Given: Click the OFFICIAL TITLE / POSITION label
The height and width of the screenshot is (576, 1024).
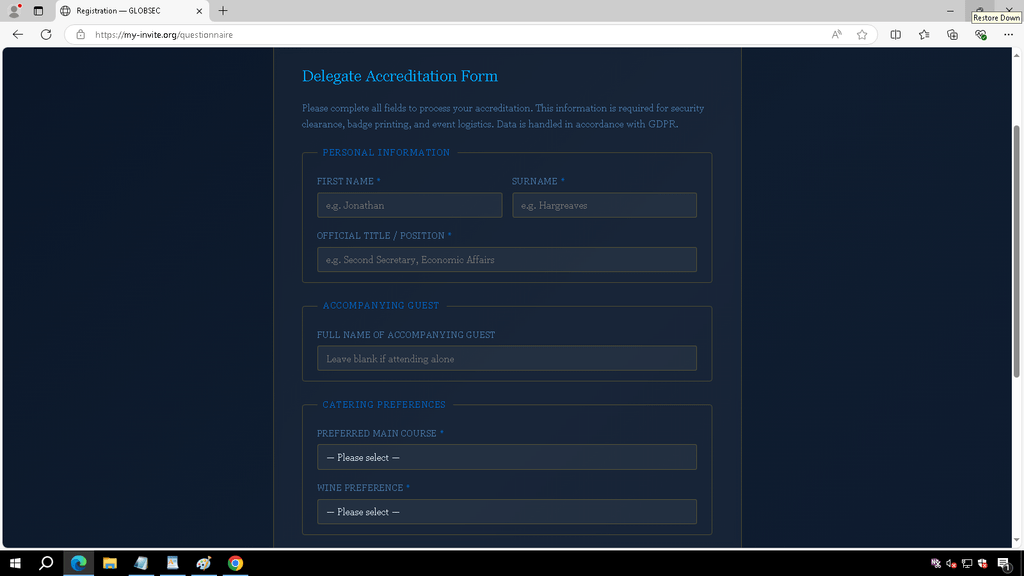Looking at the screenshot, I should pos(381,235).
